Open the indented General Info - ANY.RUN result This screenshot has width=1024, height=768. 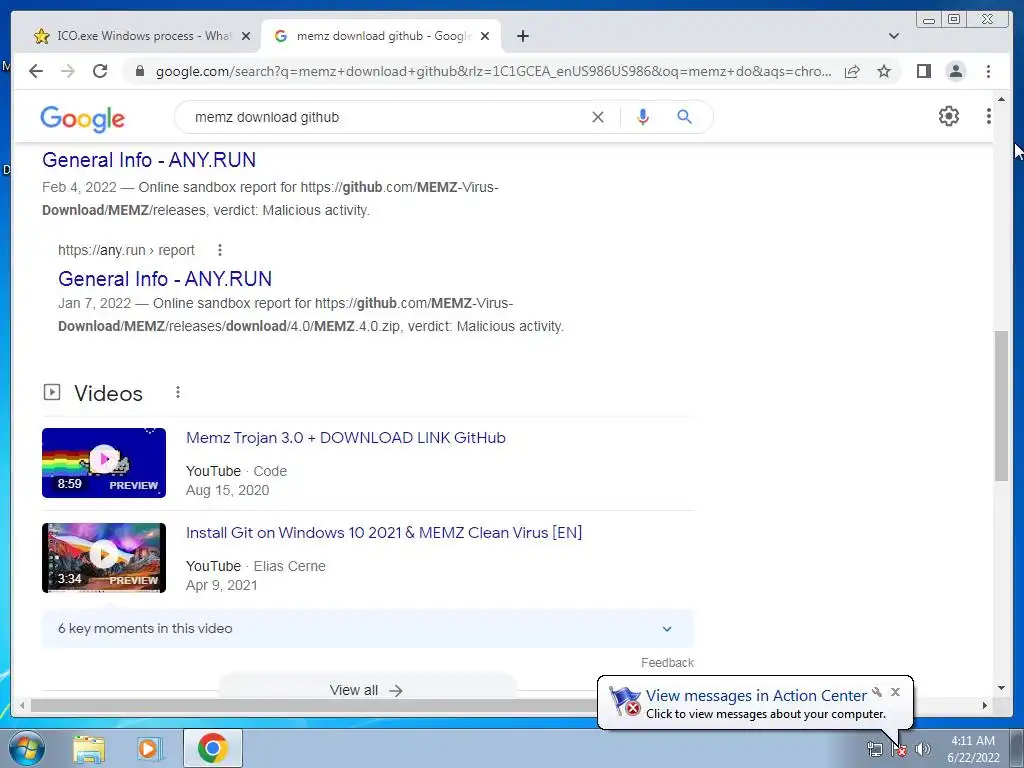[165, 279]
